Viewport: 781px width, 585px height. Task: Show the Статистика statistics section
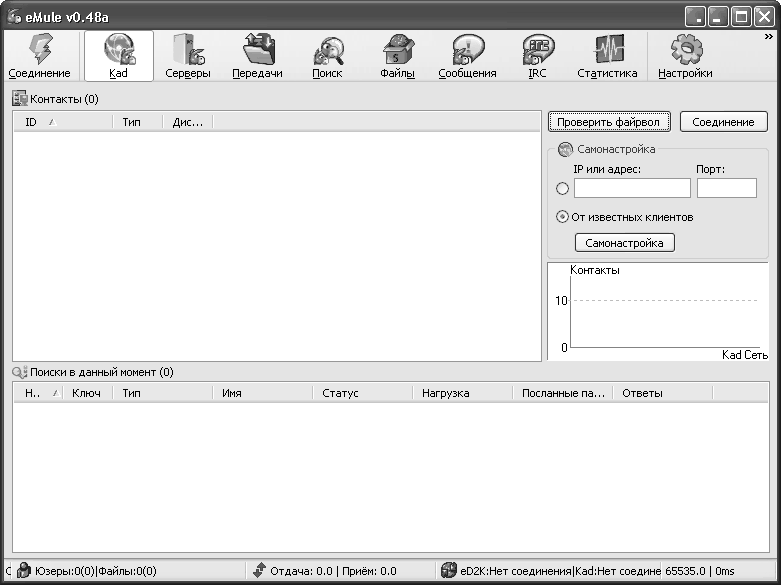[607, 56]
